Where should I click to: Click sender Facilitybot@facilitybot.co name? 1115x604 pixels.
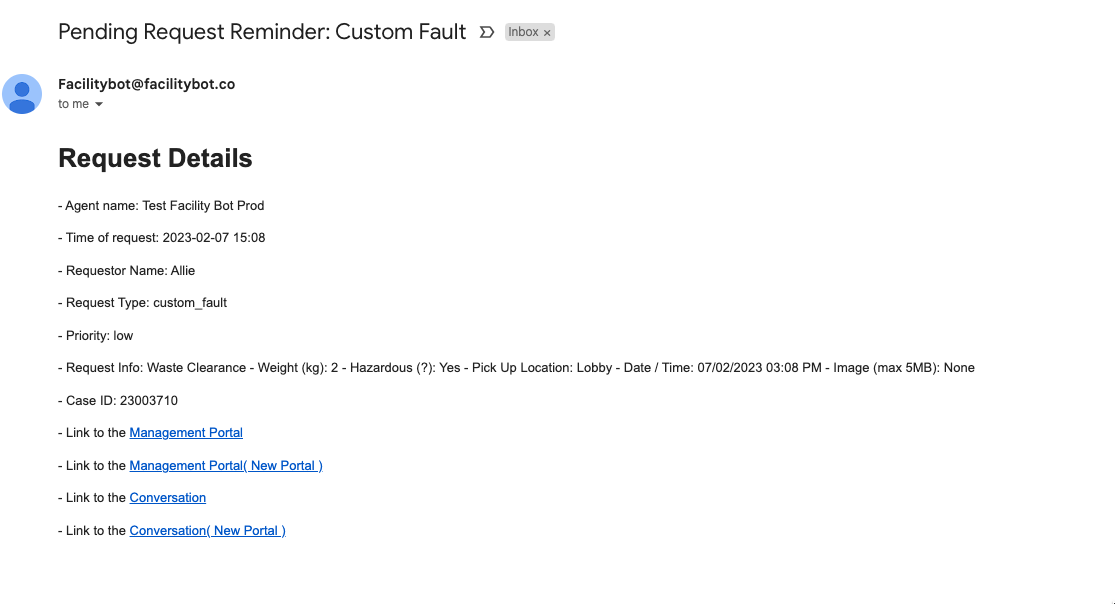point(146,84)
